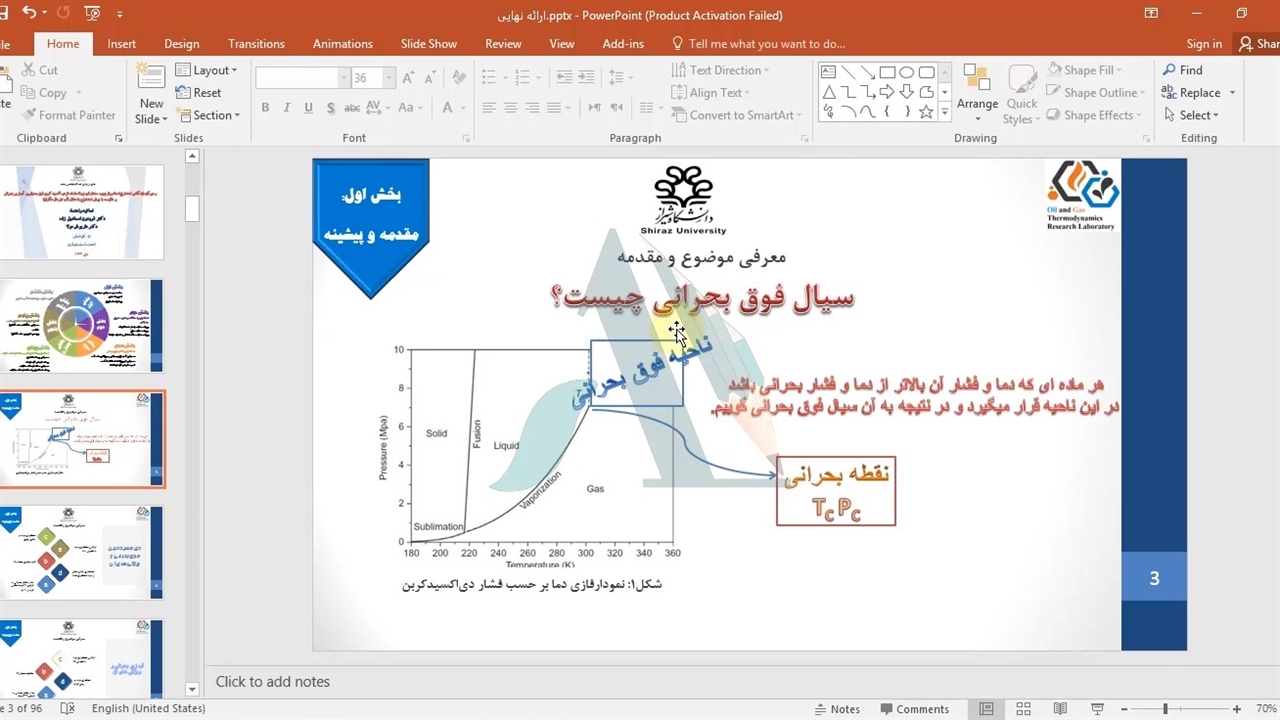
Task: Activate Normal view button in status bar
Action: coord(986,709)
